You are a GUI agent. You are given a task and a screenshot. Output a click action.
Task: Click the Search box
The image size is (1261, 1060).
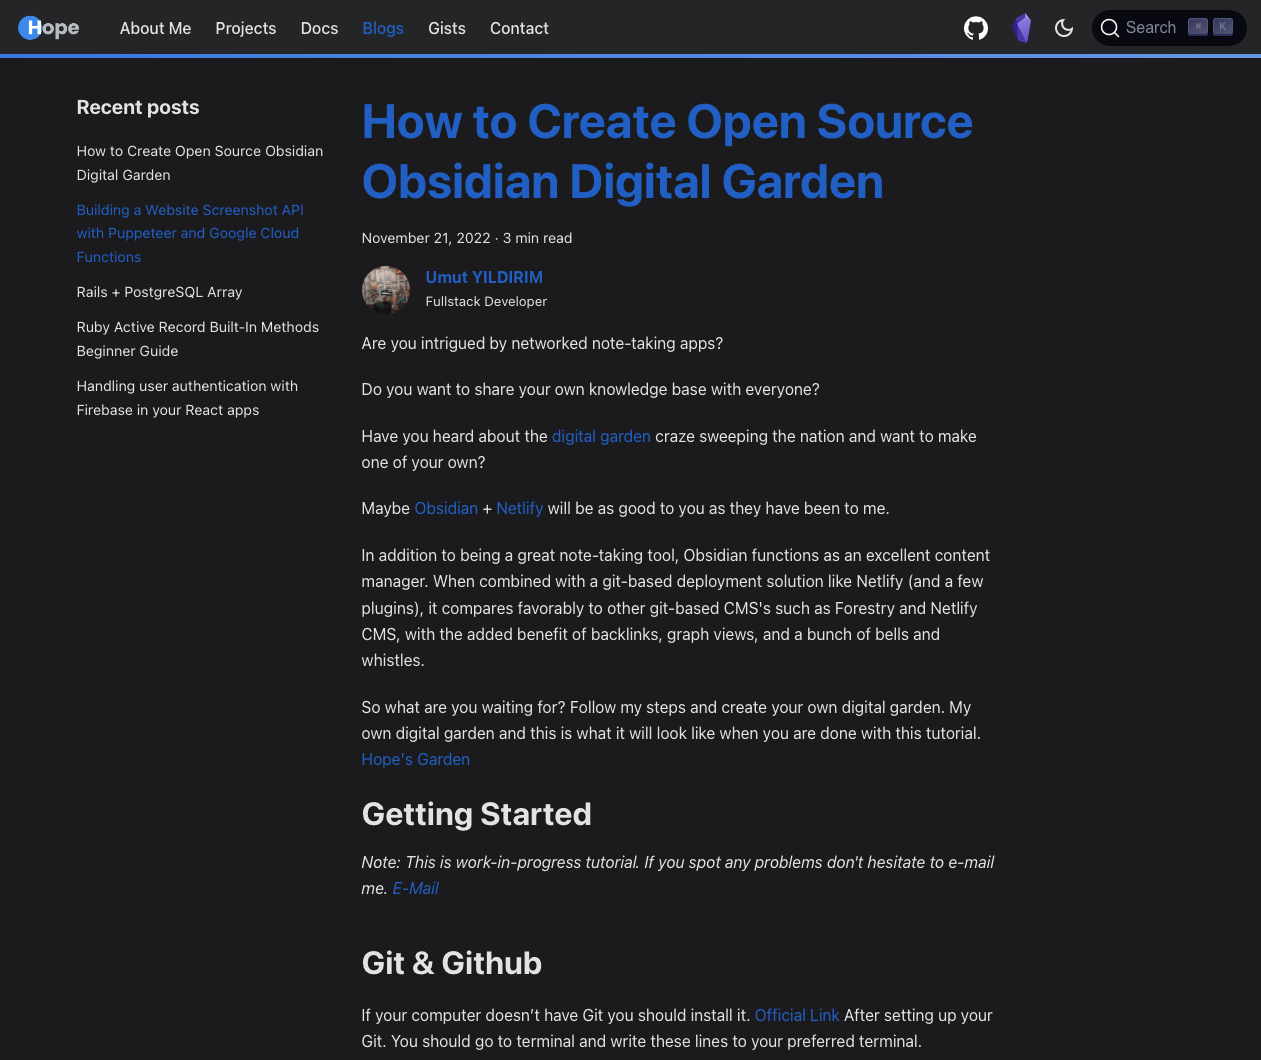(x=1169, y=28)
